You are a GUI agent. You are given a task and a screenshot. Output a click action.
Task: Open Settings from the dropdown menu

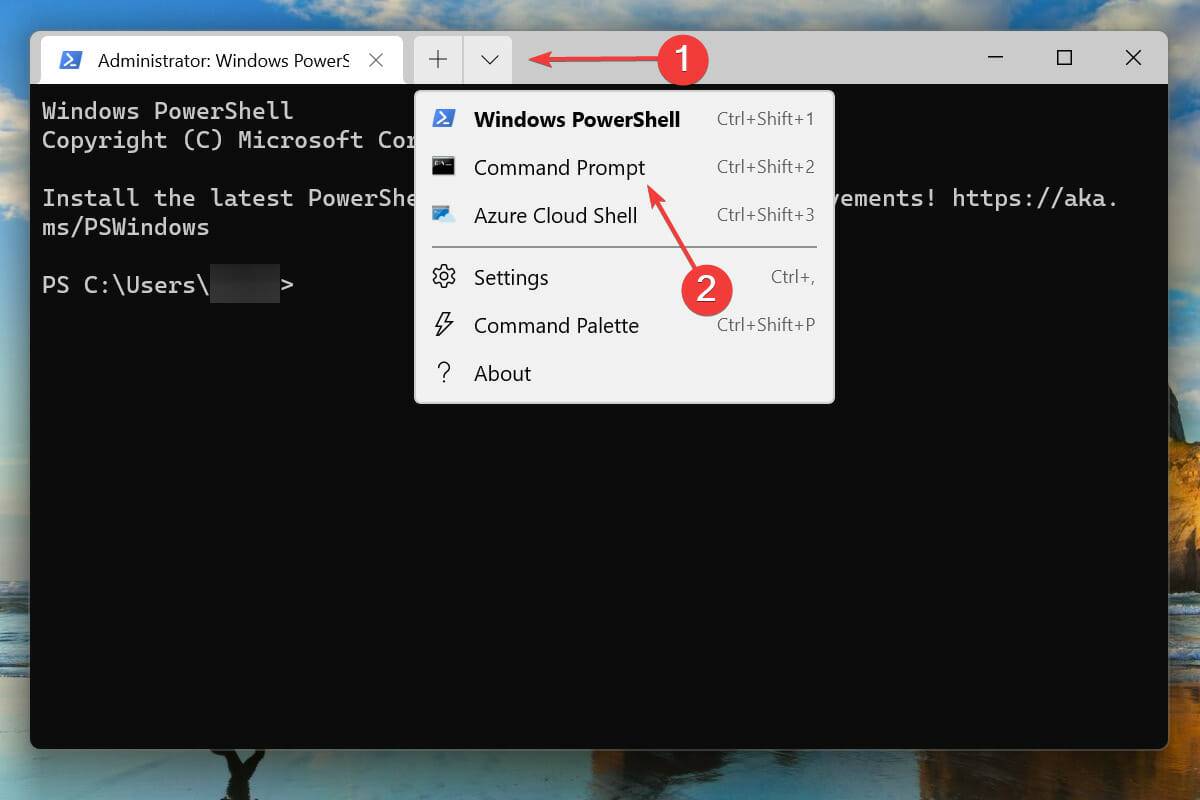[624, 277]
